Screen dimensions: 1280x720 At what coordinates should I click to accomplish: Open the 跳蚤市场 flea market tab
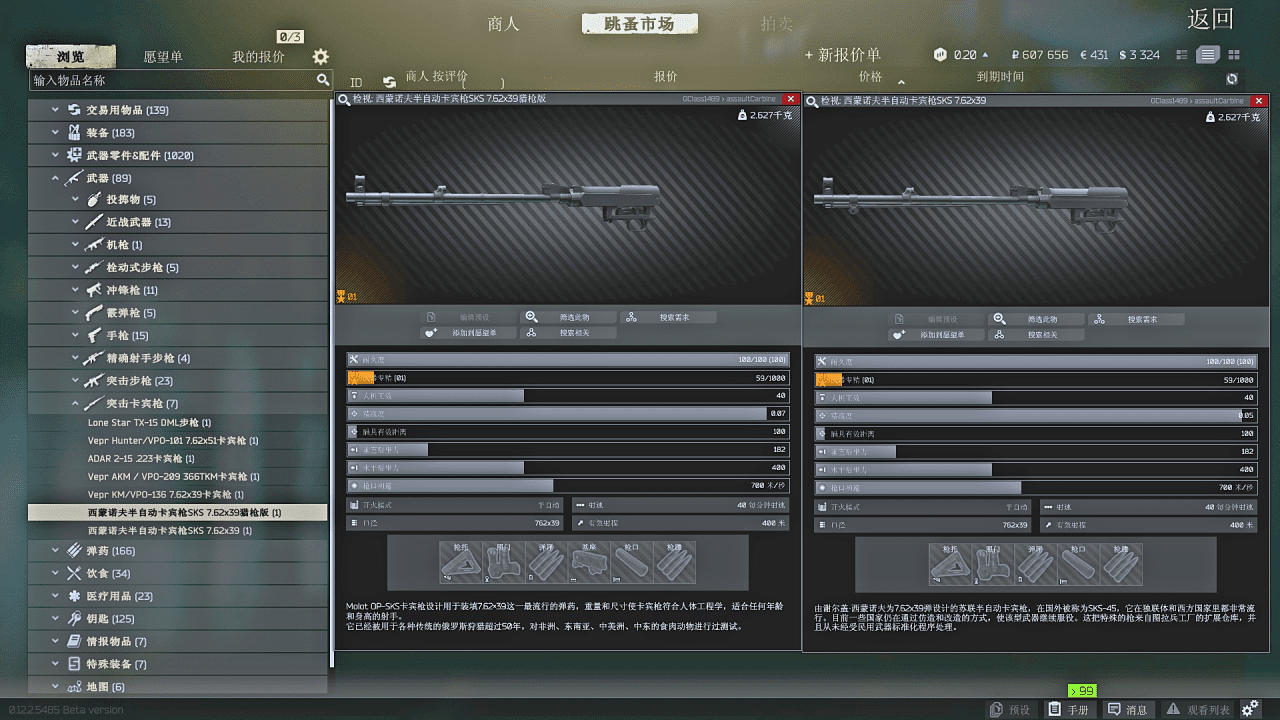coord(639,24)
